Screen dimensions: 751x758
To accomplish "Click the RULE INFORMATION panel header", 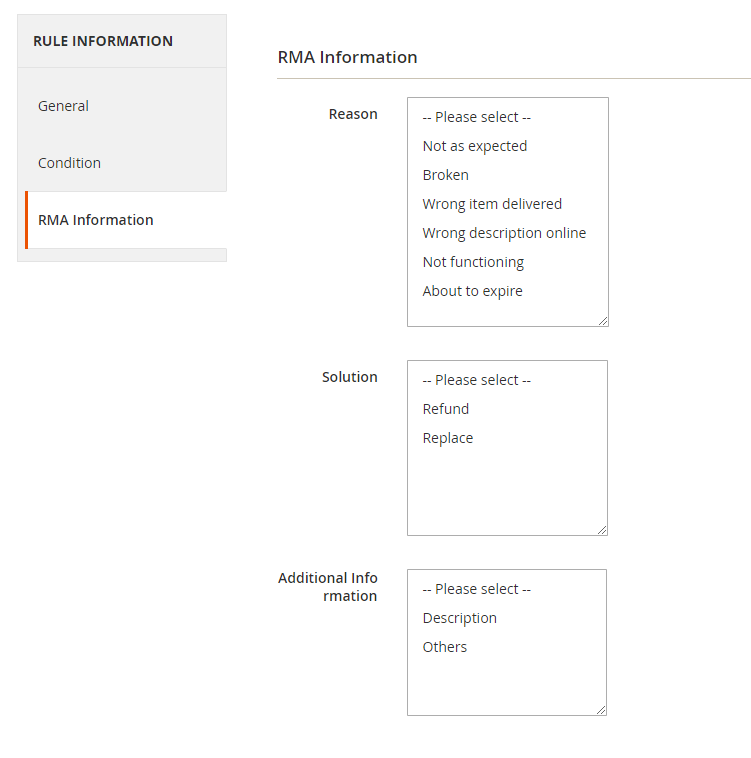I will tap(103, 41).
